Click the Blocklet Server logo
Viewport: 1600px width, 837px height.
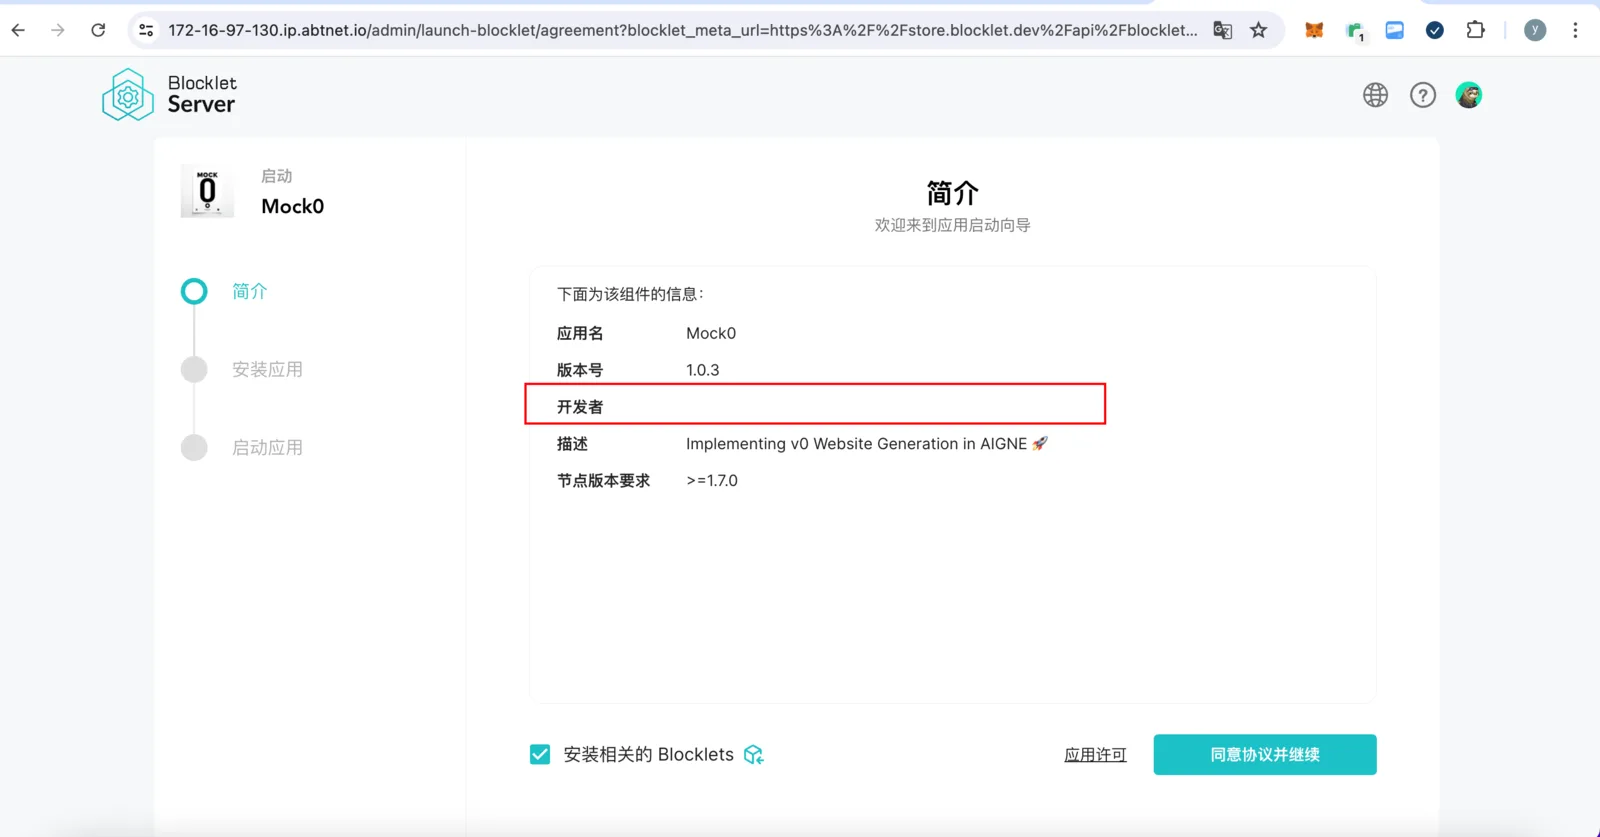click(x=169, y=95)
